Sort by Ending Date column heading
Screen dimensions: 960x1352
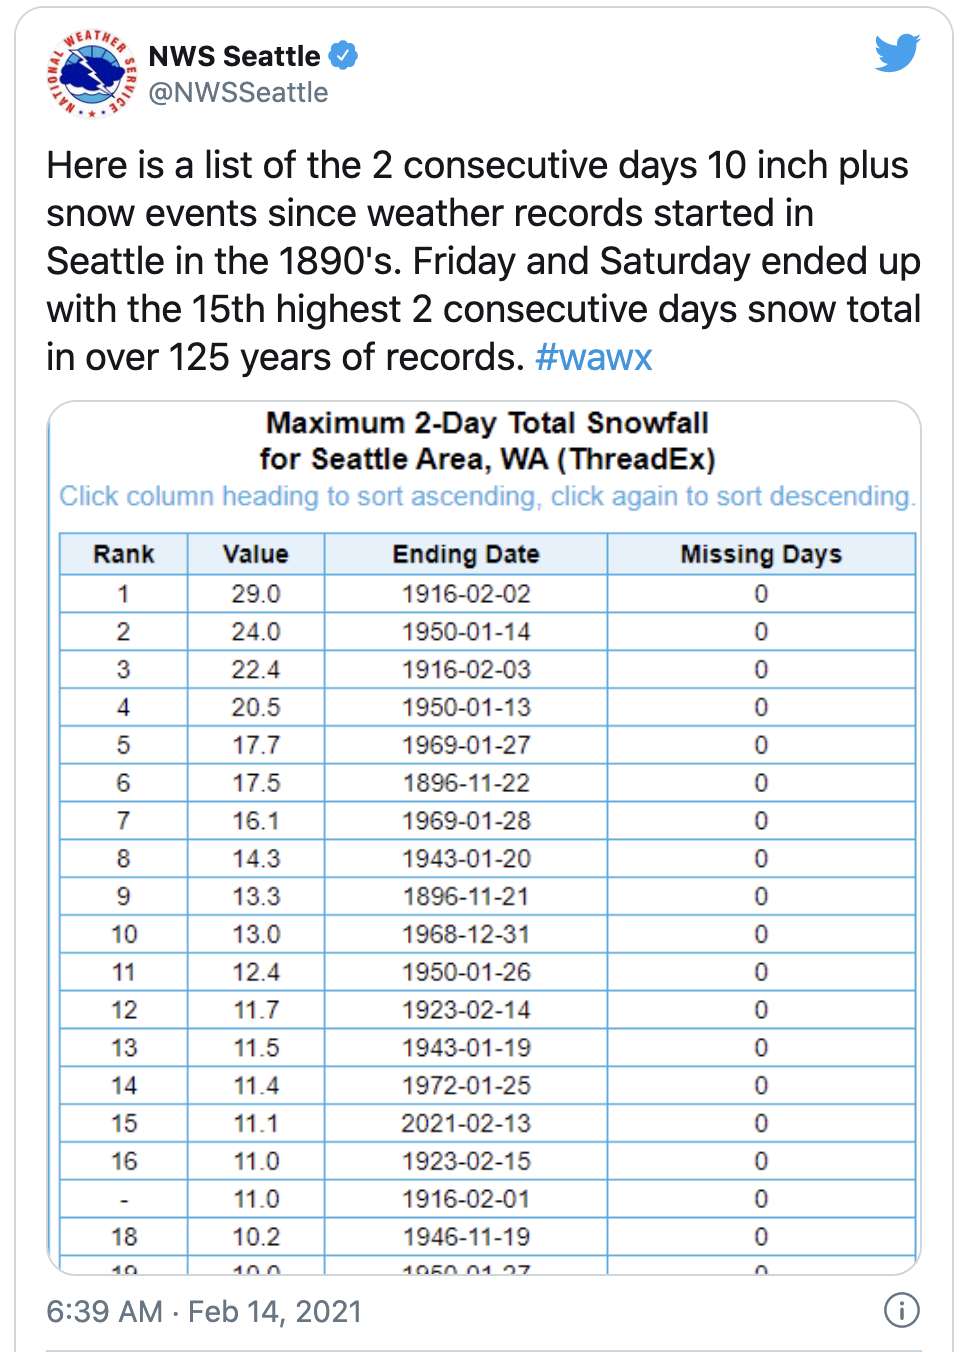466,554
